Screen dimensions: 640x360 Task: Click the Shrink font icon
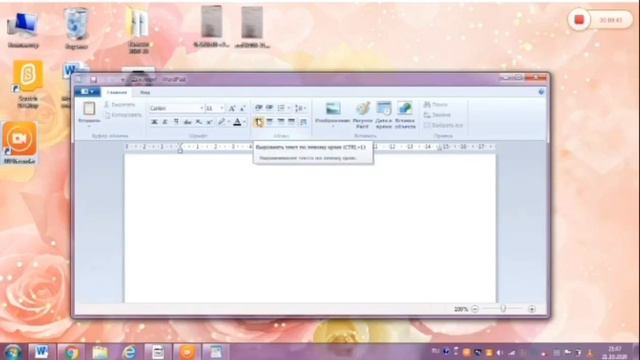pyautogui.click(x=242, y=108)
